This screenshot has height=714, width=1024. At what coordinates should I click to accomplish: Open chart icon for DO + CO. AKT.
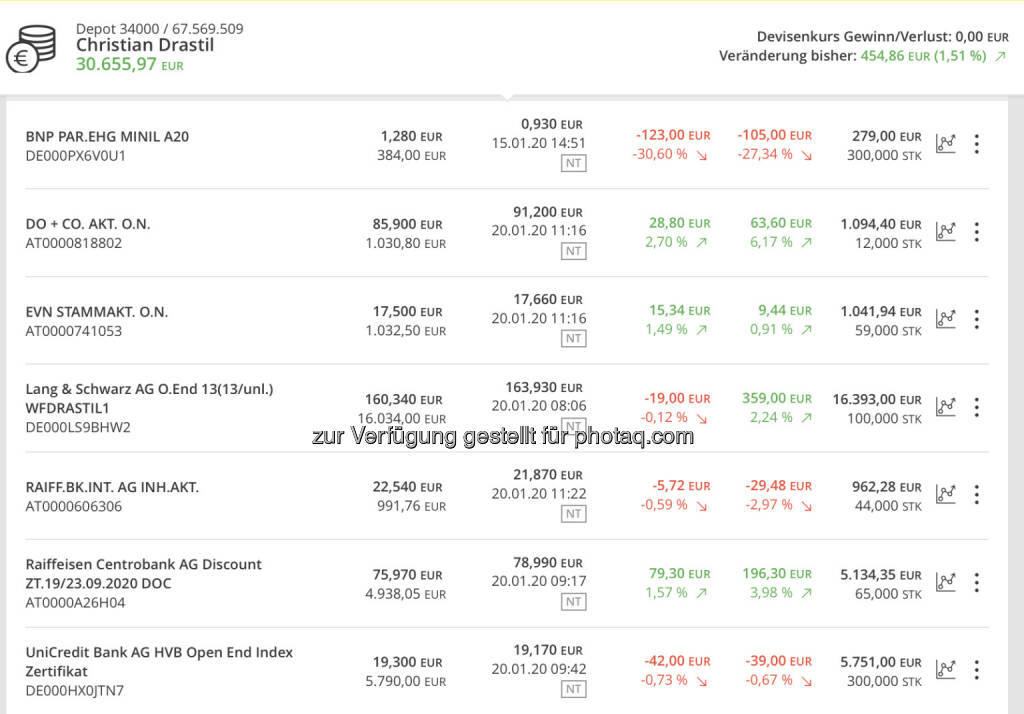(945, 232)
